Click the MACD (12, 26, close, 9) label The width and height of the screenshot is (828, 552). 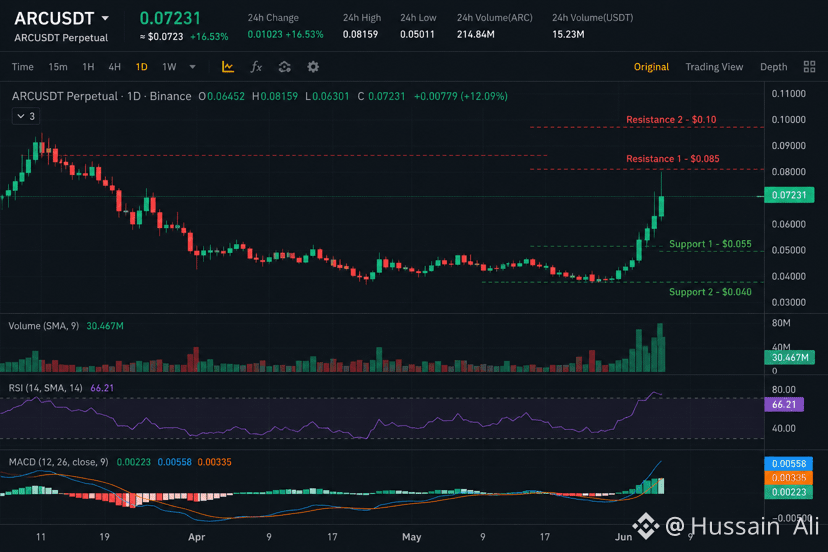(x=58, y=462)
